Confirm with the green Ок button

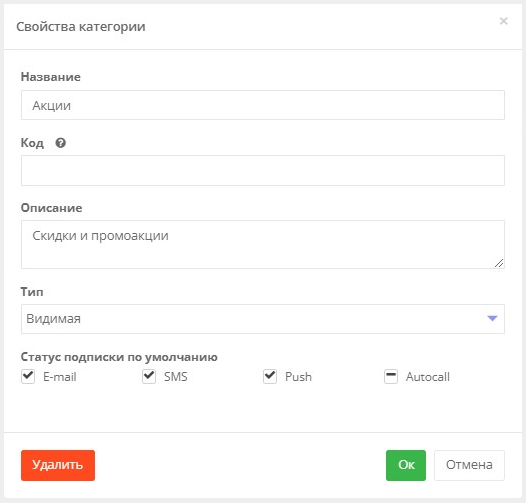pyautogui.click(x=406, y=465)
